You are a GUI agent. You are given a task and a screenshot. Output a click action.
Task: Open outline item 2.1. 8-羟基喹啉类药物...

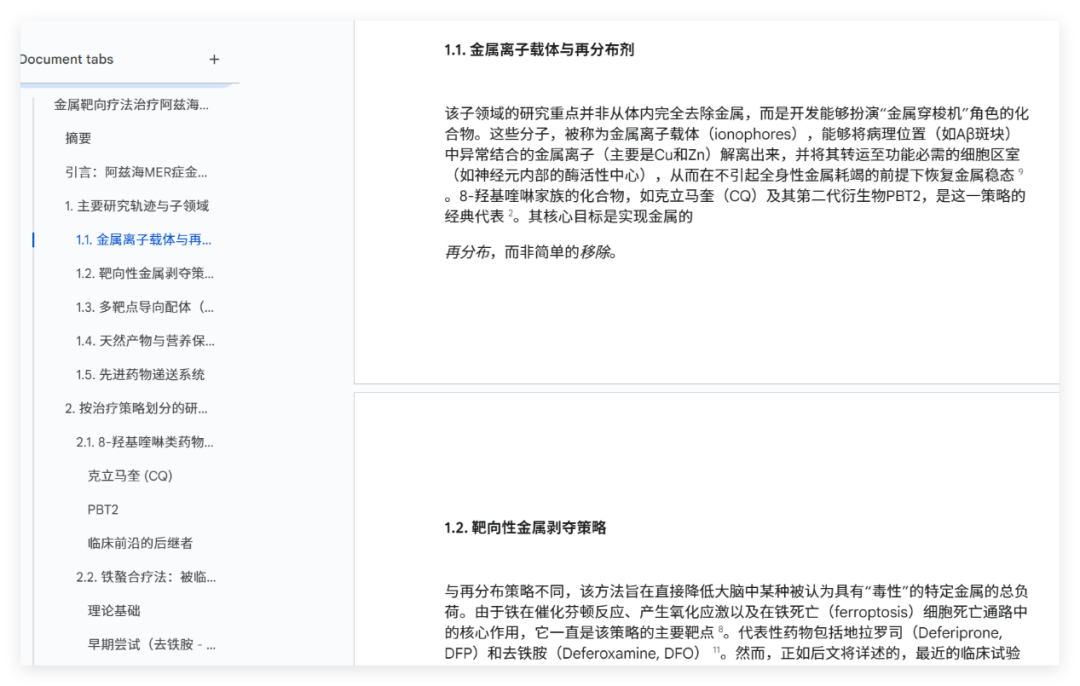click(145, 442)
